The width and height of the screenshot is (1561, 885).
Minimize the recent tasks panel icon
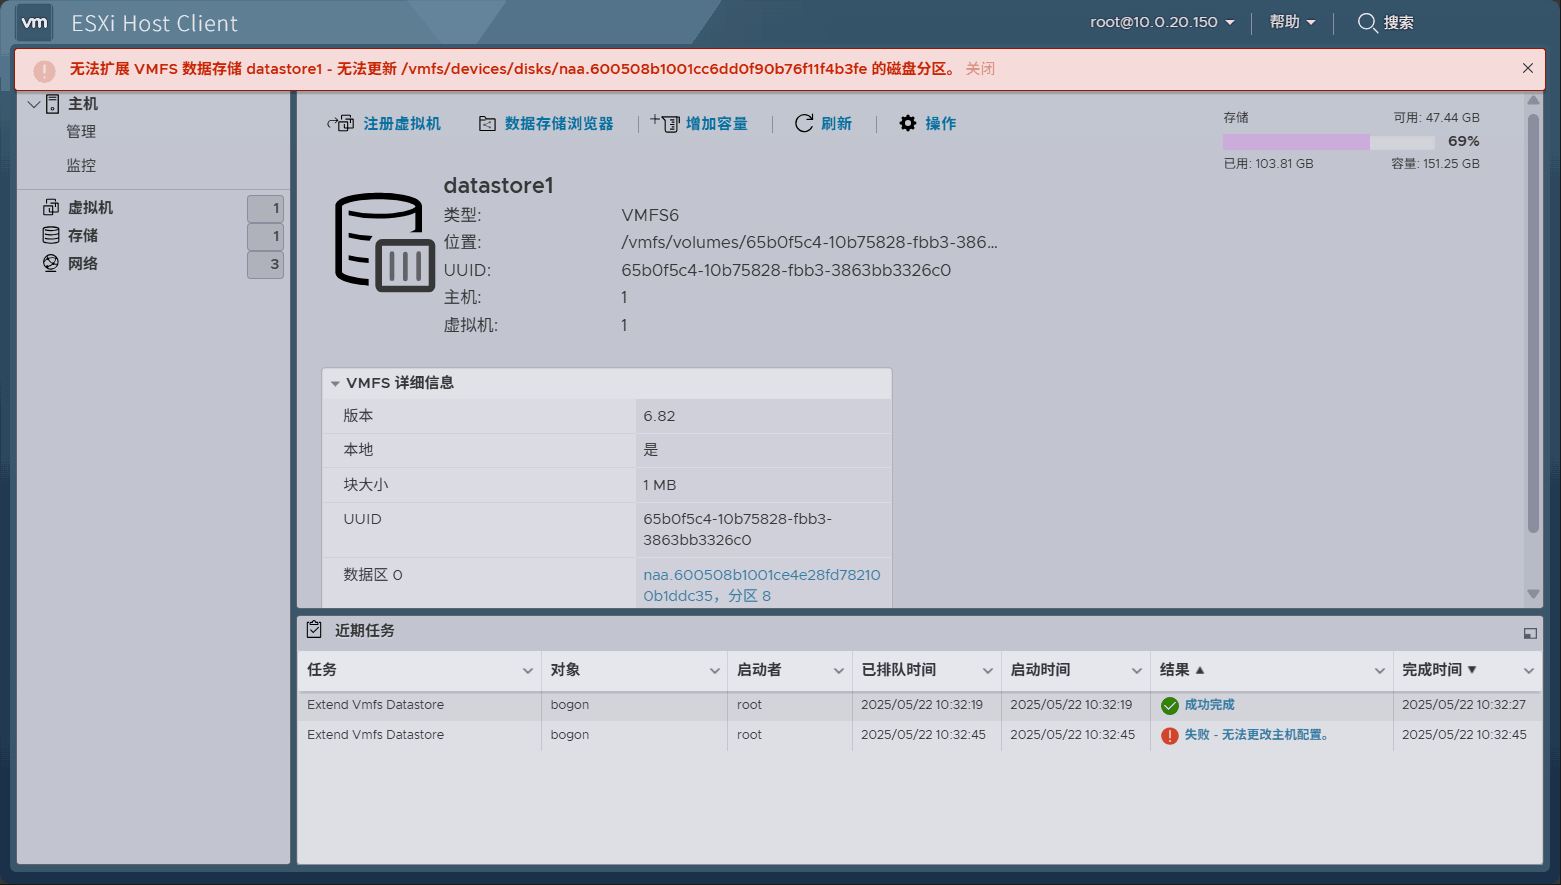pos(1530,633)
